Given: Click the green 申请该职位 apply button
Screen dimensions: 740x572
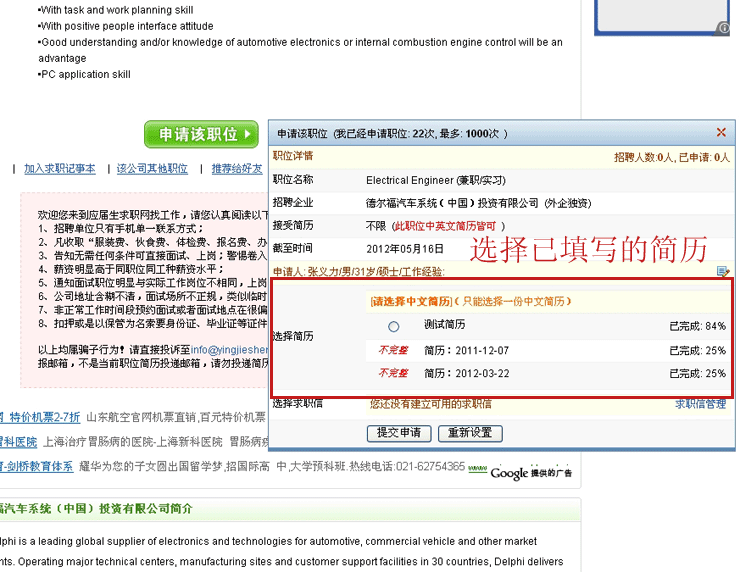Looking at the screenshot, I should 201,134.
